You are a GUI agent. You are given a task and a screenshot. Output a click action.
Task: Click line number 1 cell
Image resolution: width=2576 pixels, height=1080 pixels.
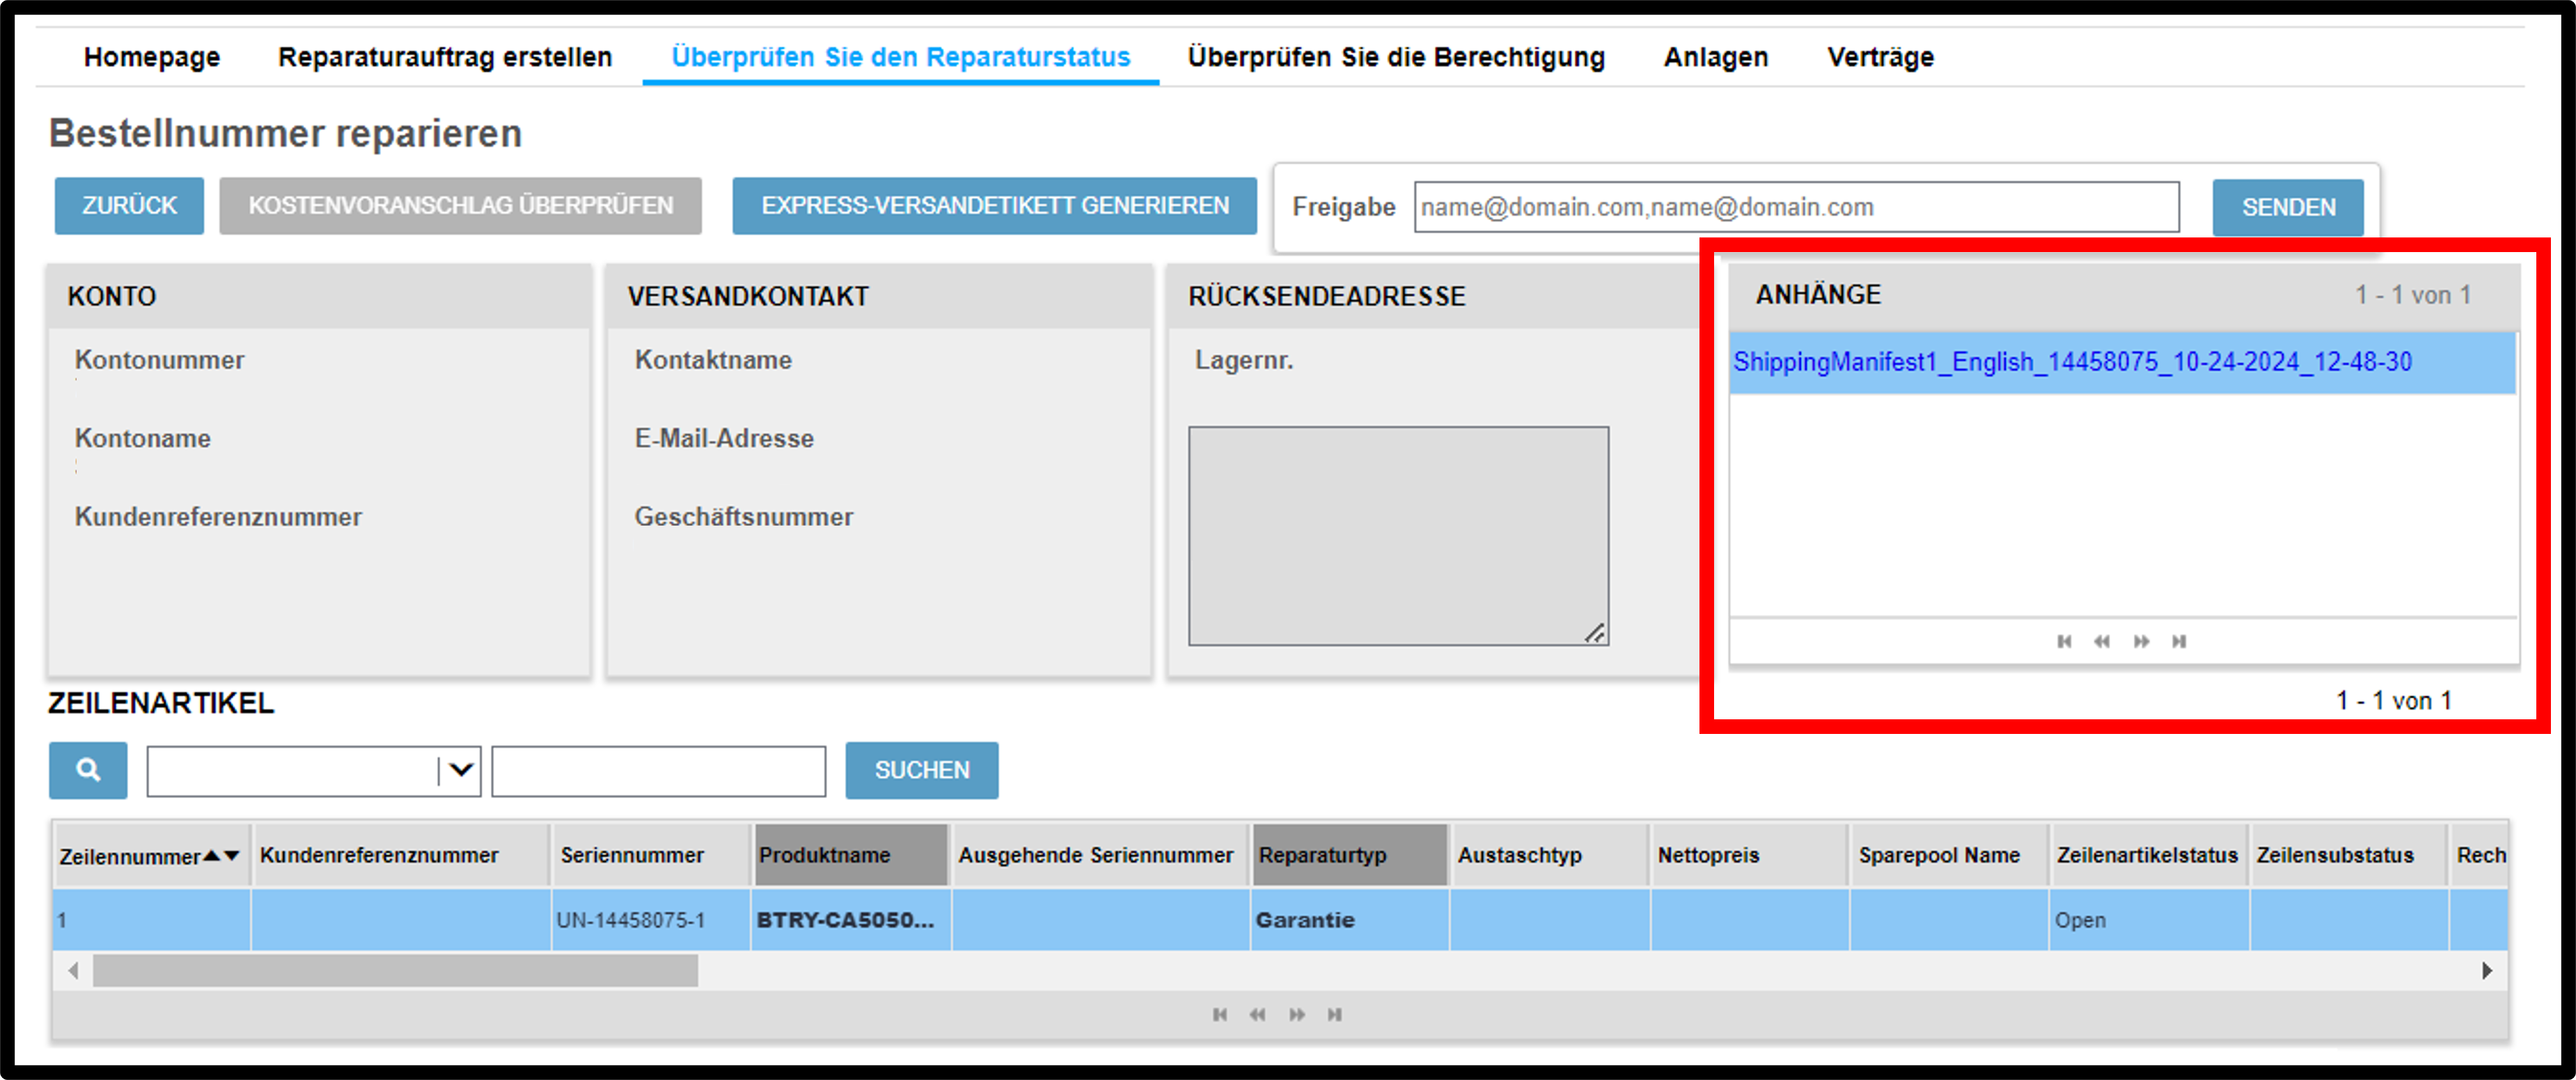[x=152, y=920]
